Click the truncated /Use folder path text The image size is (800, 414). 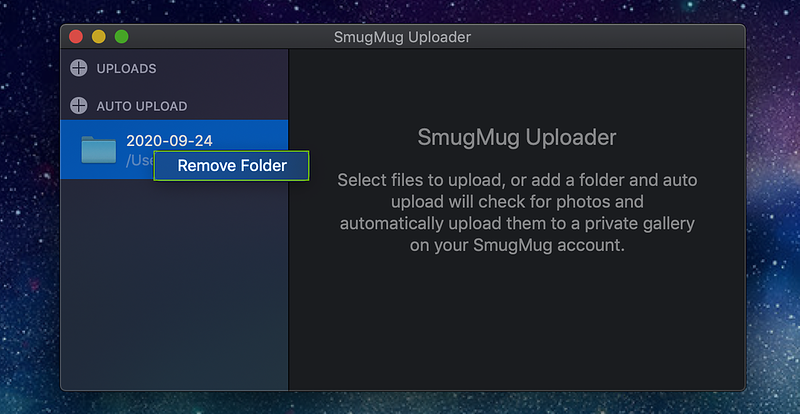tap(140, 160)
